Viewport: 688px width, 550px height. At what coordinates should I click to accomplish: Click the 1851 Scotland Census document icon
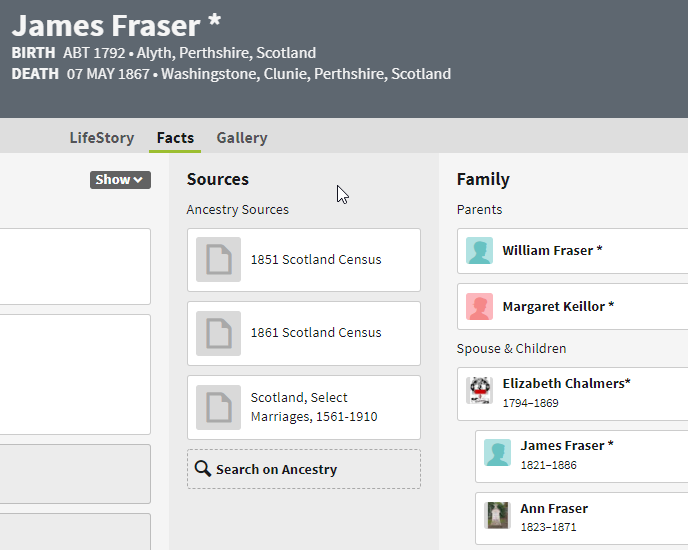(x=218, y=260)
